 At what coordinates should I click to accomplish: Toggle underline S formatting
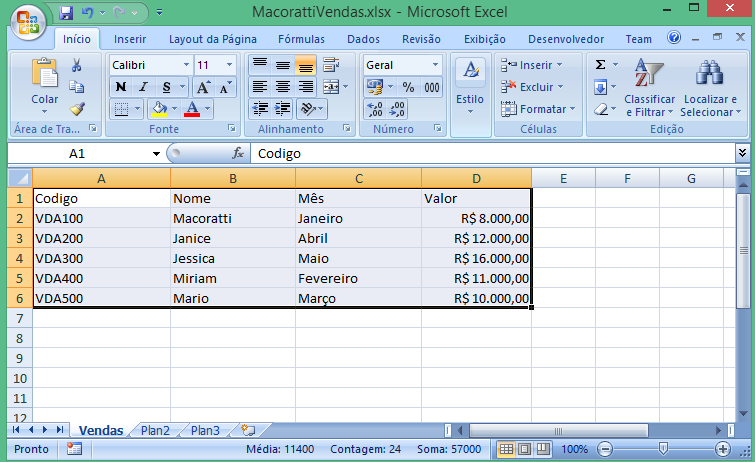click(x=166, y=87)
